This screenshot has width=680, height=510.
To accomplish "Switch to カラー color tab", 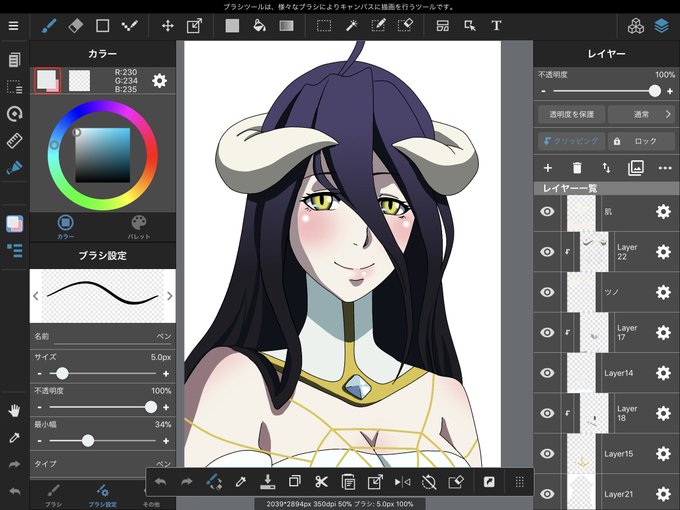I will [x=65, y=227].
